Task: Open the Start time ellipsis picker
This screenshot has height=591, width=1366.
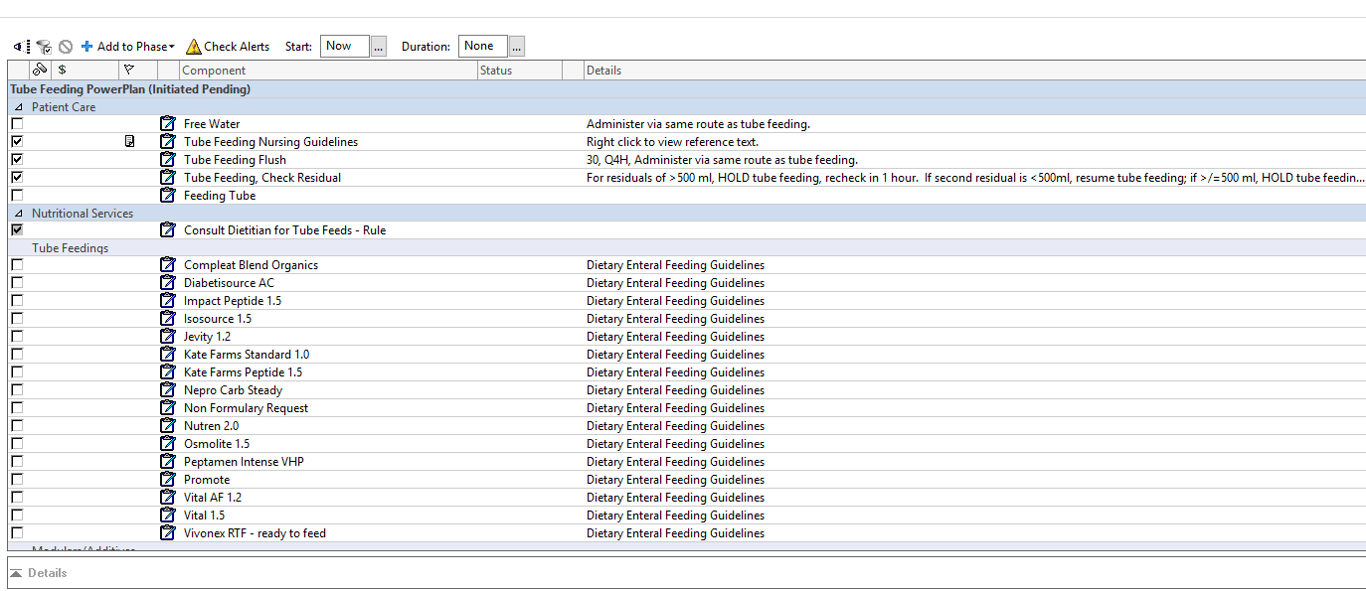Action: coord(378,46)
